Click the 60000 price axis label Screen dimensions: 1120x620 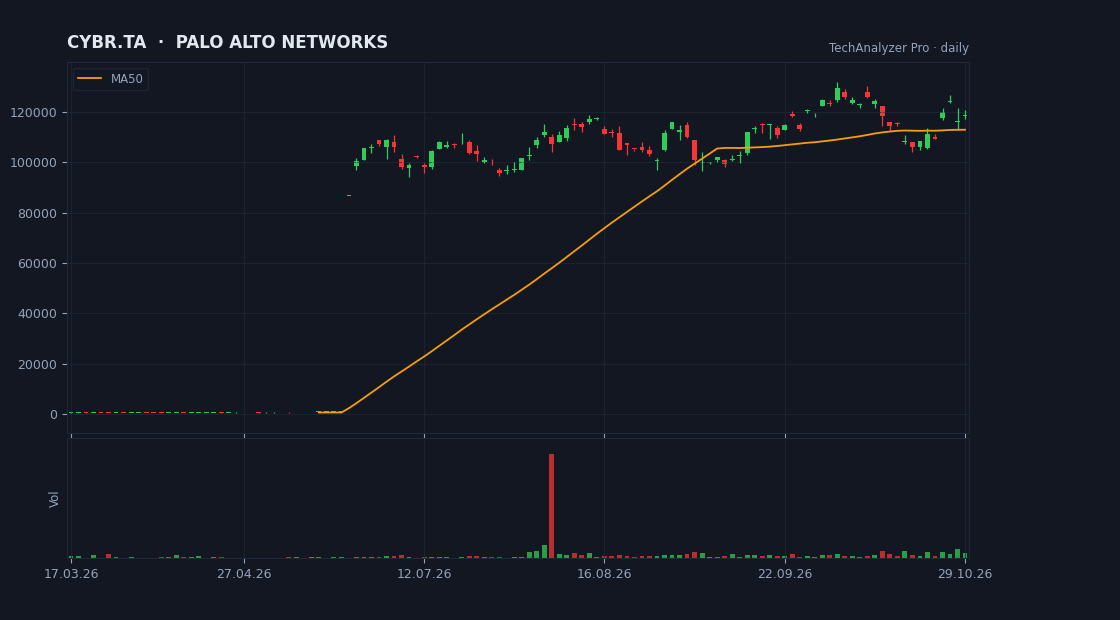37,264
